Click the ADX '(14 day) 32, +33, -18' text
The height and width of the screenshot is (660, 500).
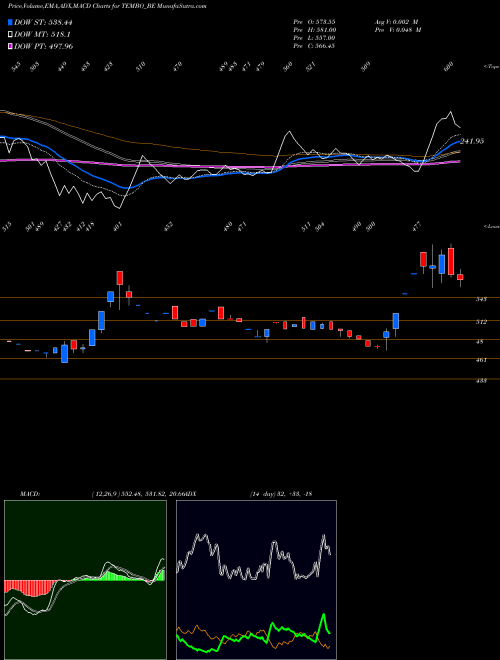pyautogui.click(x=281, y=494)
